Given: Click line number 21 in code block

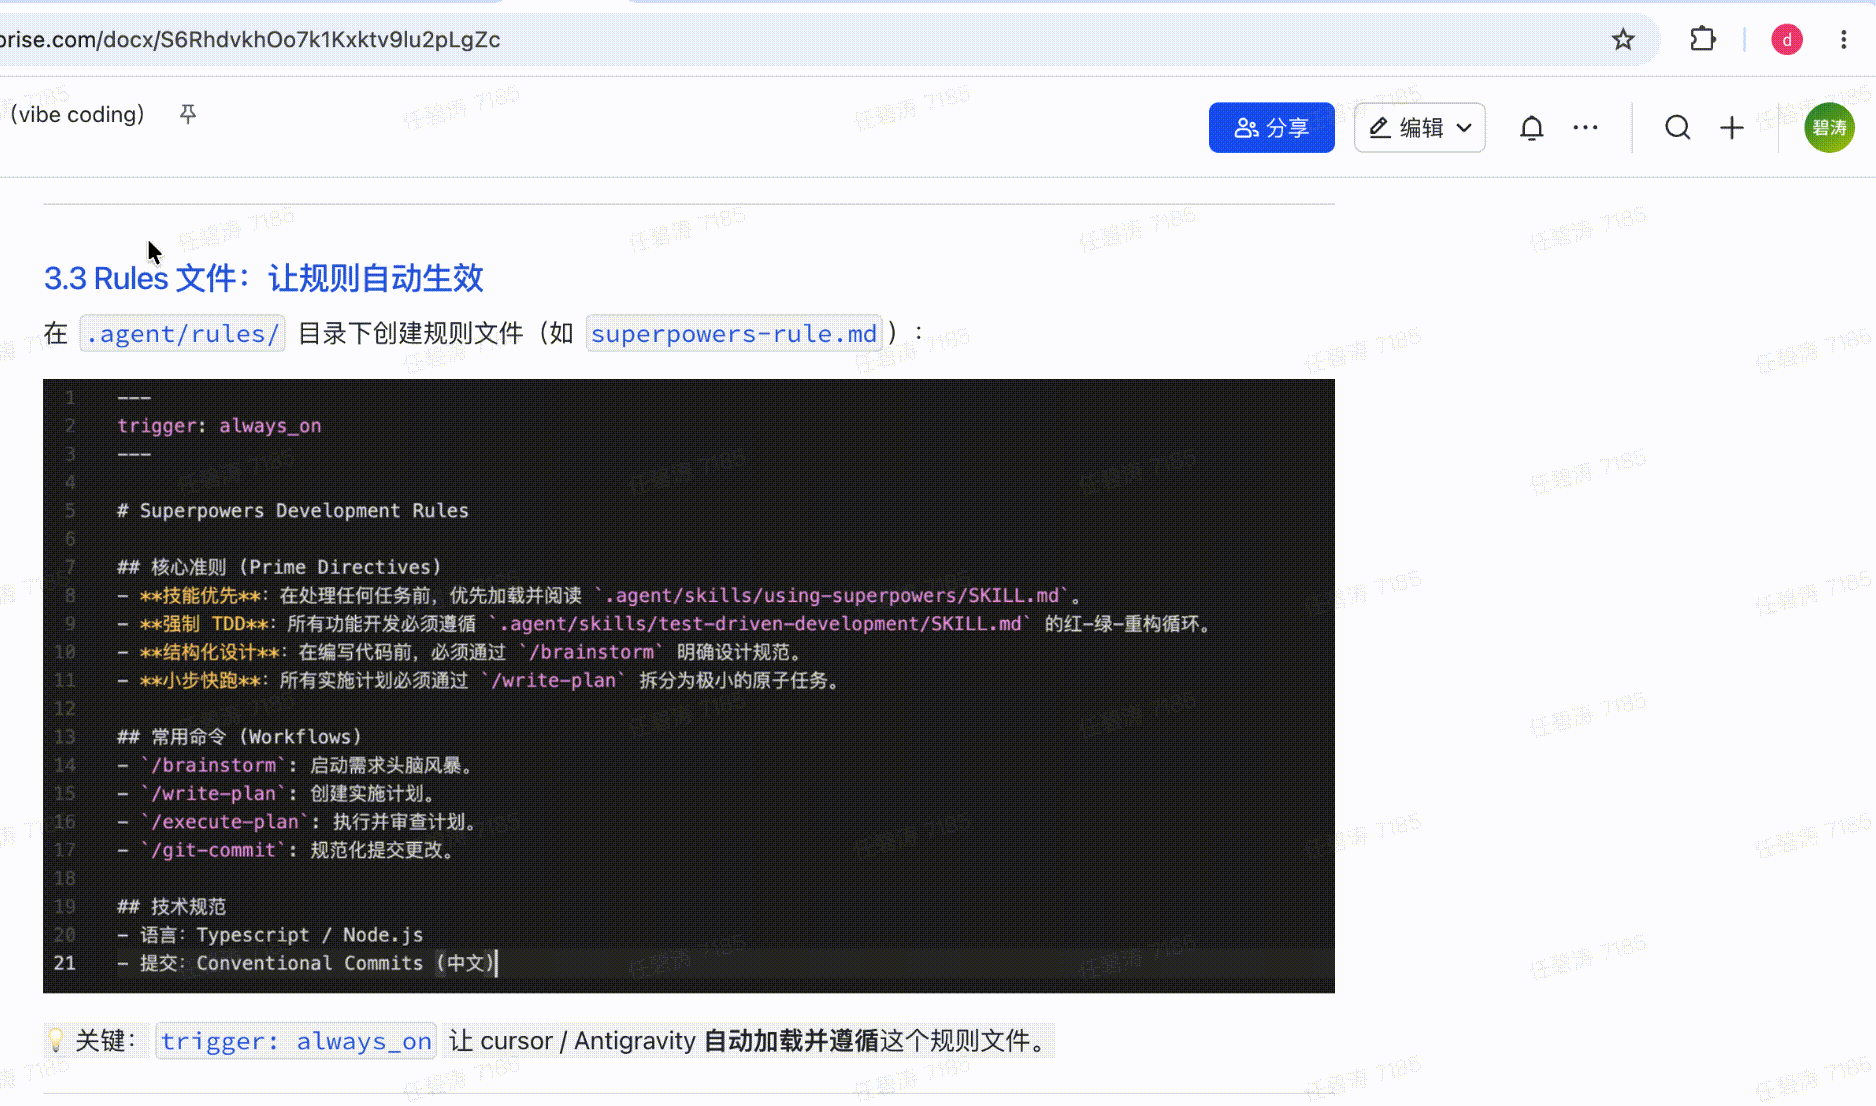Looking at the screenshot, I should click(x=64, y=963).
